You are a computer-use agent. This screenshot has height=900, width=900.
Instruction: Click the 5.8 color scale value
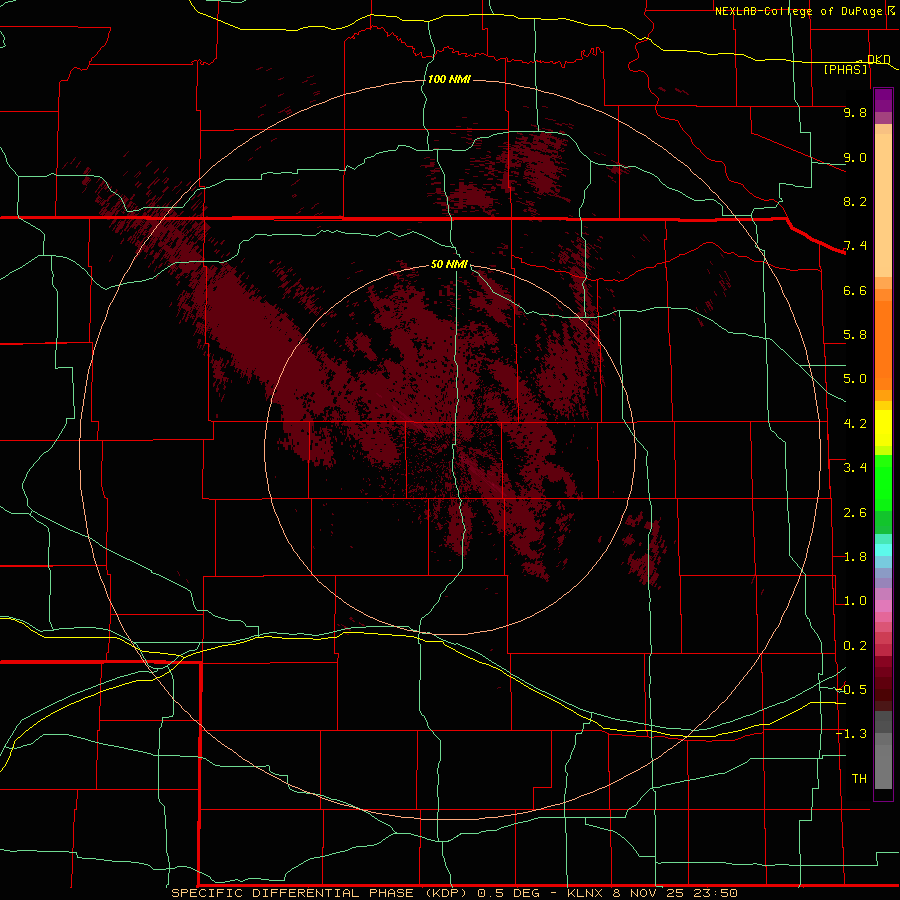(x=855, y=335)
